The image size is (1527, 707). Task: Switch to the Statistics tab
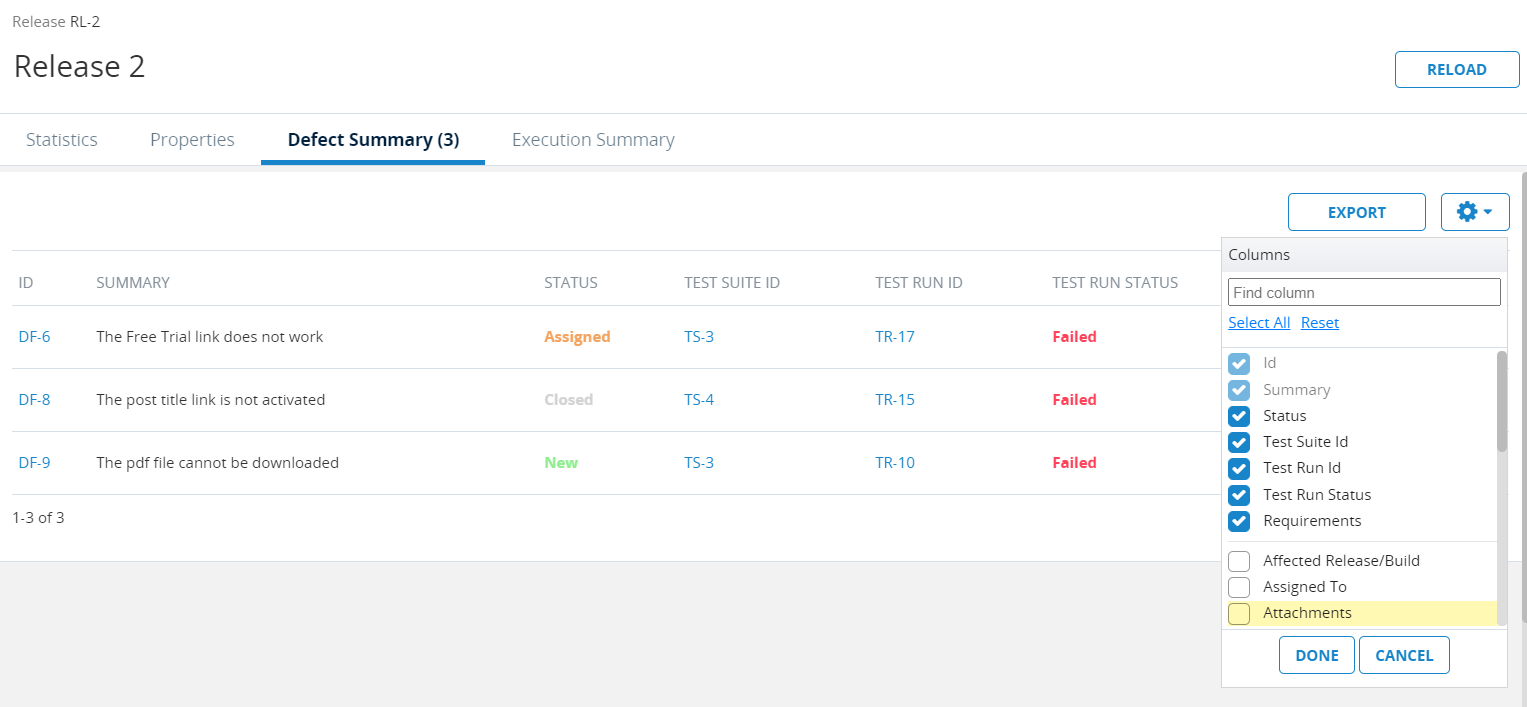tap(62, 140)
